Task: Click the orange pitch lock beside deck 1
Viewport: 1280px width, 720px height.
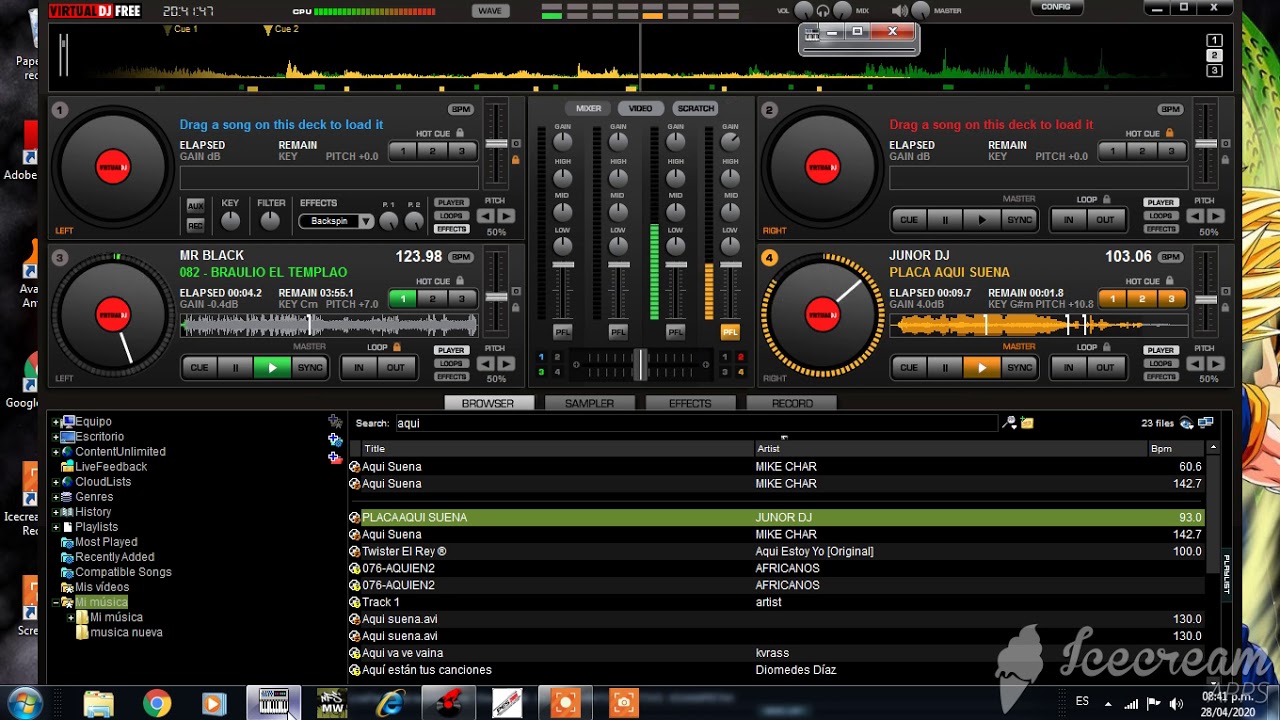Action: click(x=516, y=160)
